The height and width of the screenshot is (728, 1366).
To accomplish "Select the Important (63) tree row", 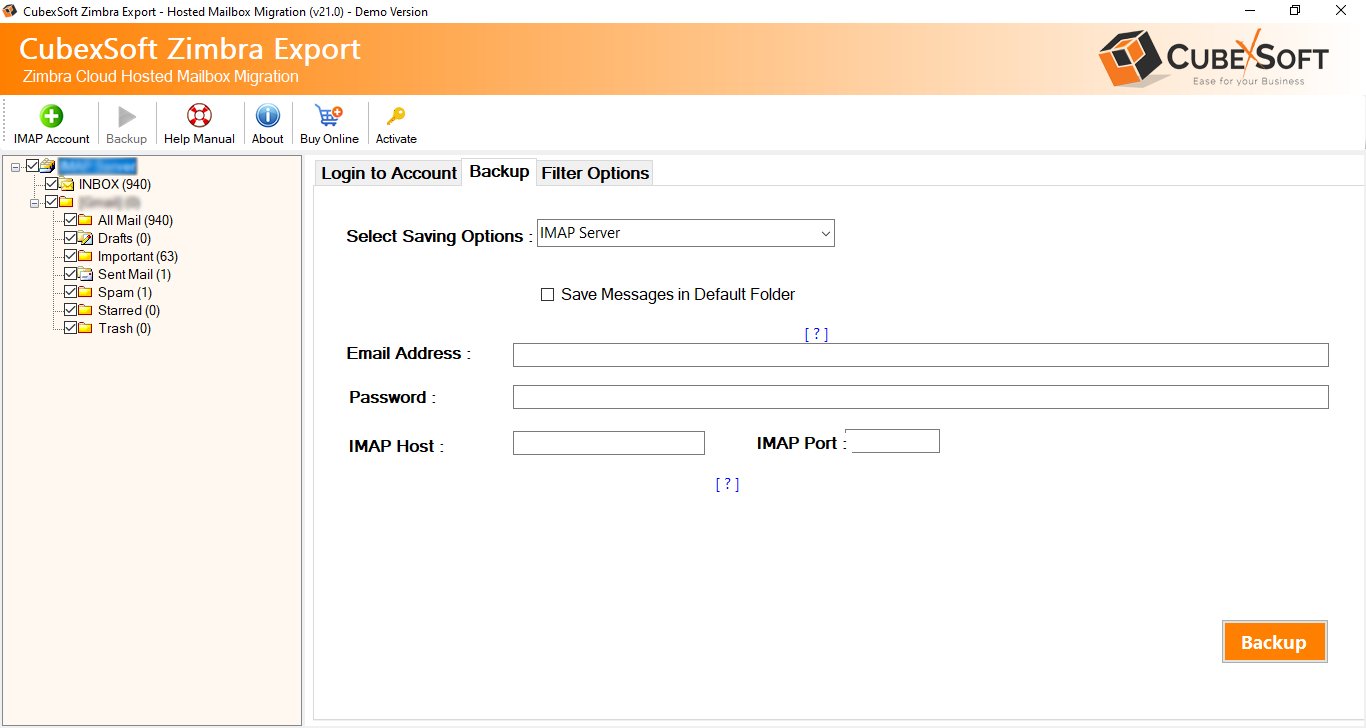I will coord(138,256).
